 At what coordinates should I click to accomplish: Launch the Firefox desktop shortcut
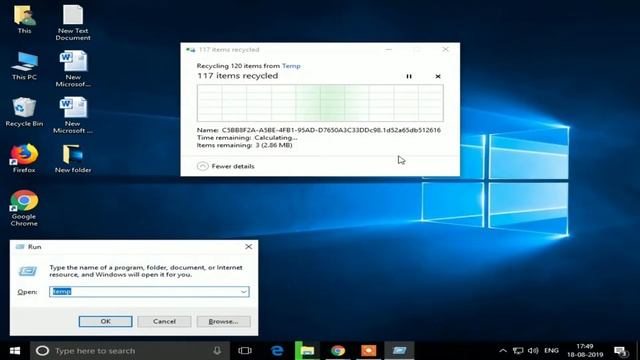[x=24, y=158]
